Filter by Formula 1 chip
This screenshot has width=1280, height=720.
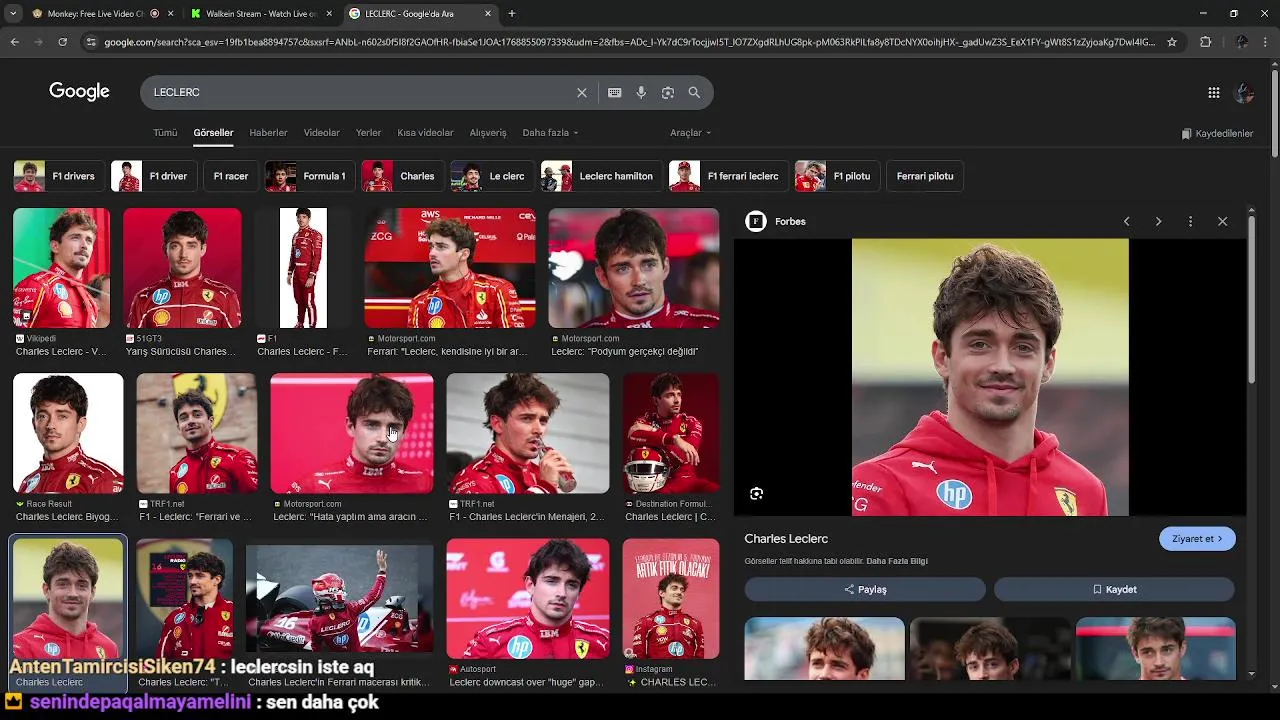click(308, 176)
